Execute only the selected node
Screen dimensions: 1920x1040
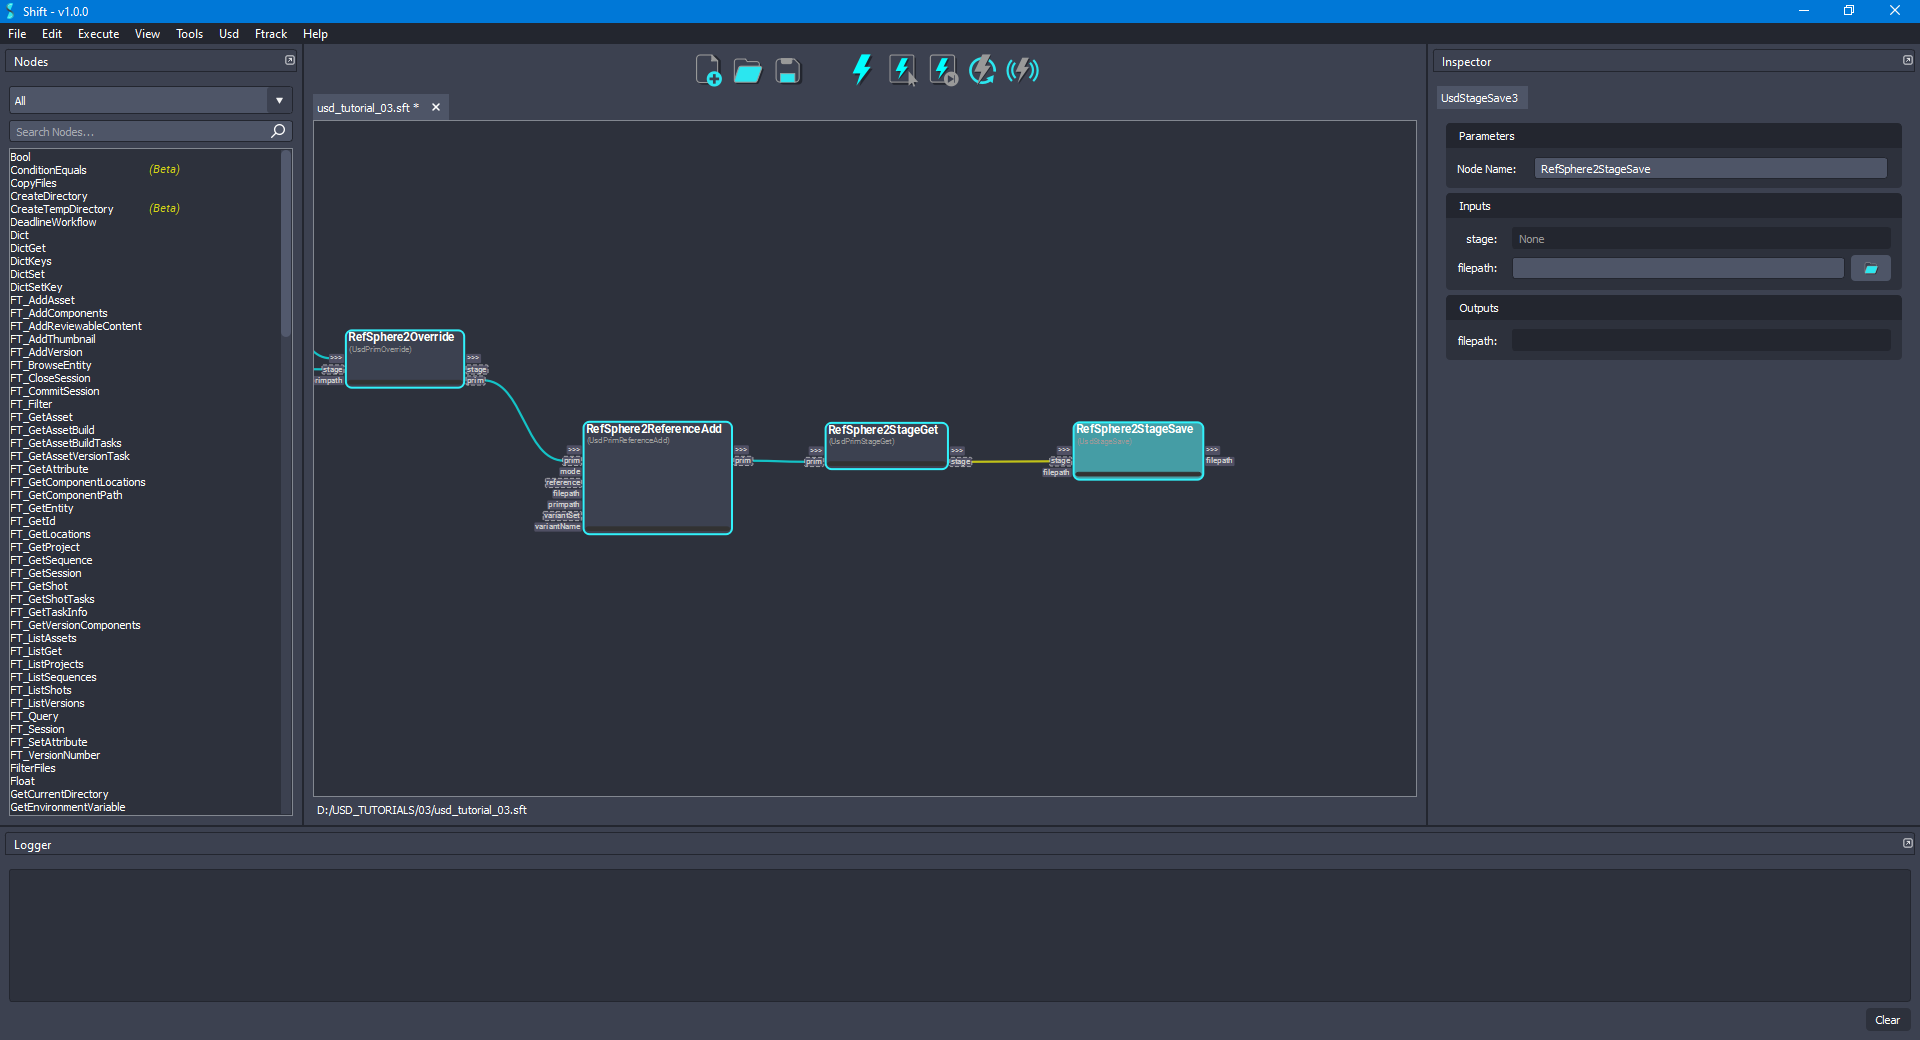(903, 69)
